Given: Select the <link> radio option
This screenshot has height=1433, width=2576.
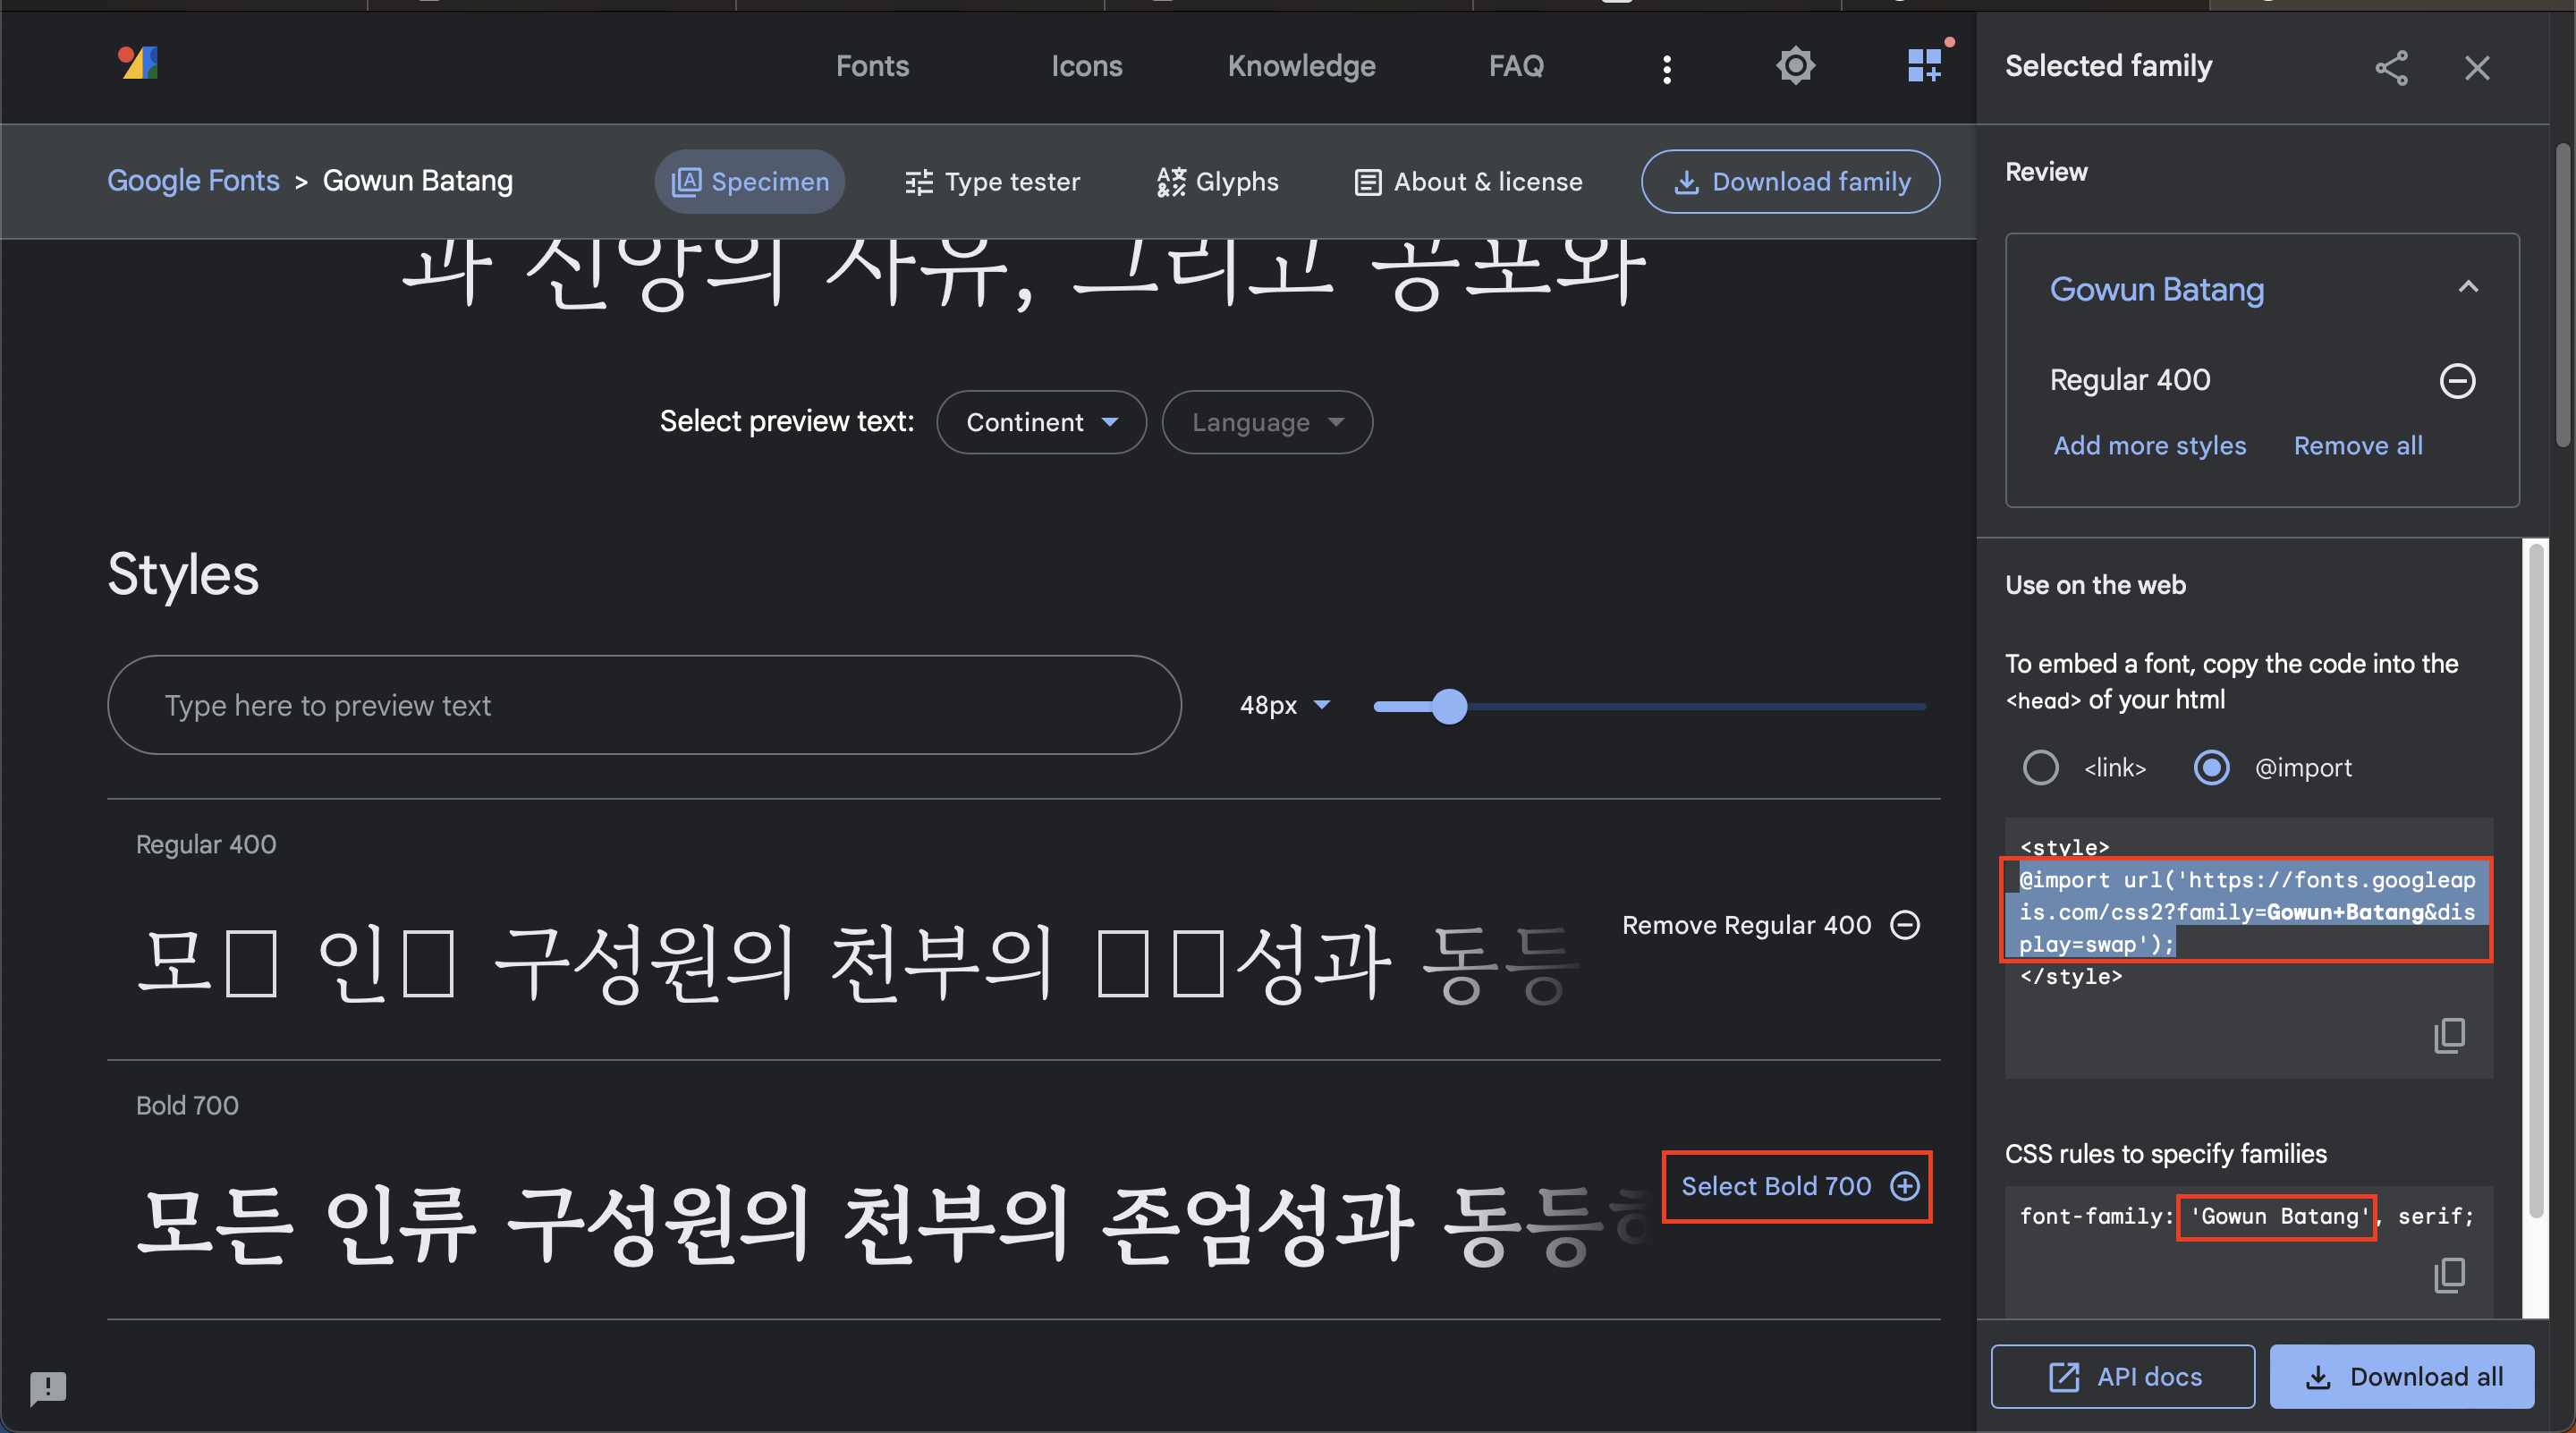Looking at the screenshot, I should pyautogui.click(x=2040, y=768).
